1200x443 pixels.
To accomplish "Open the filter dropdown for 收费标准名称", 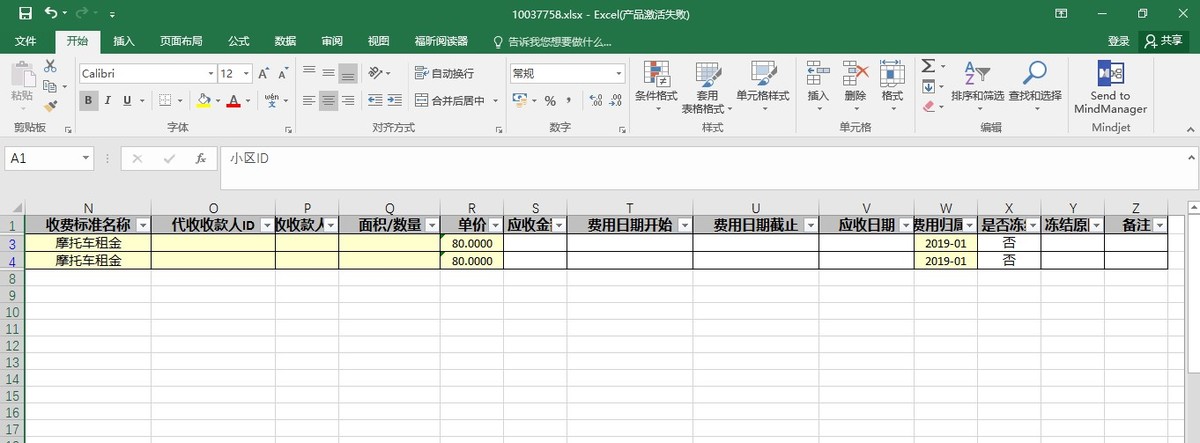I will [142, 226].
